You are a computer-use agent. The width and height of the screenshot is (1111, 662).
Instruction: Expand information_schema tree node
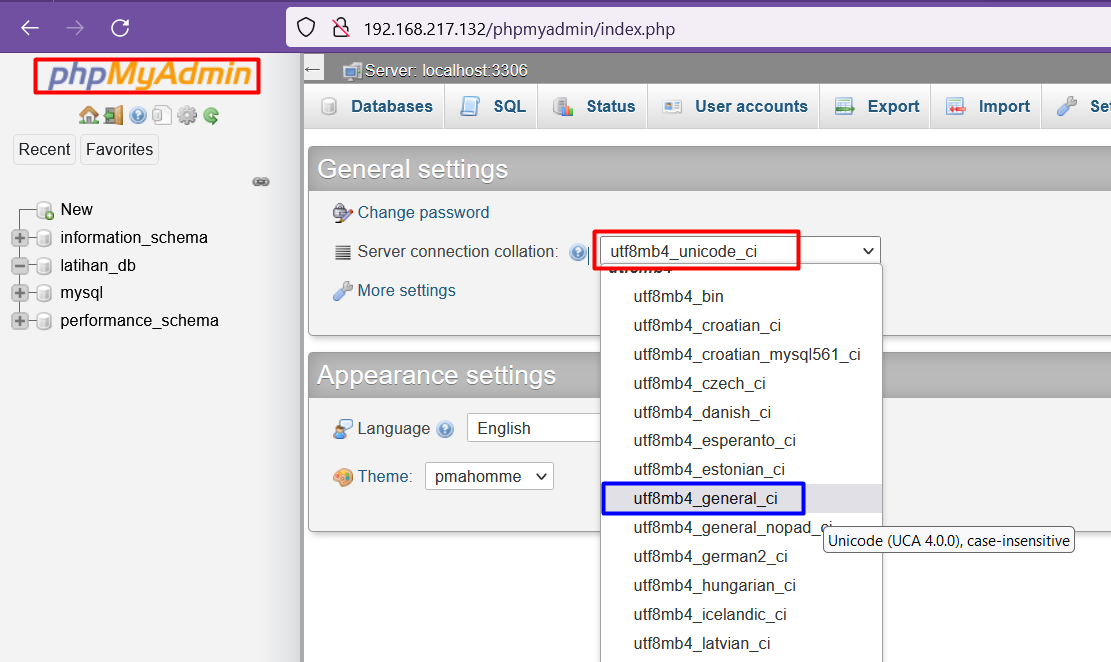[20, 237]
